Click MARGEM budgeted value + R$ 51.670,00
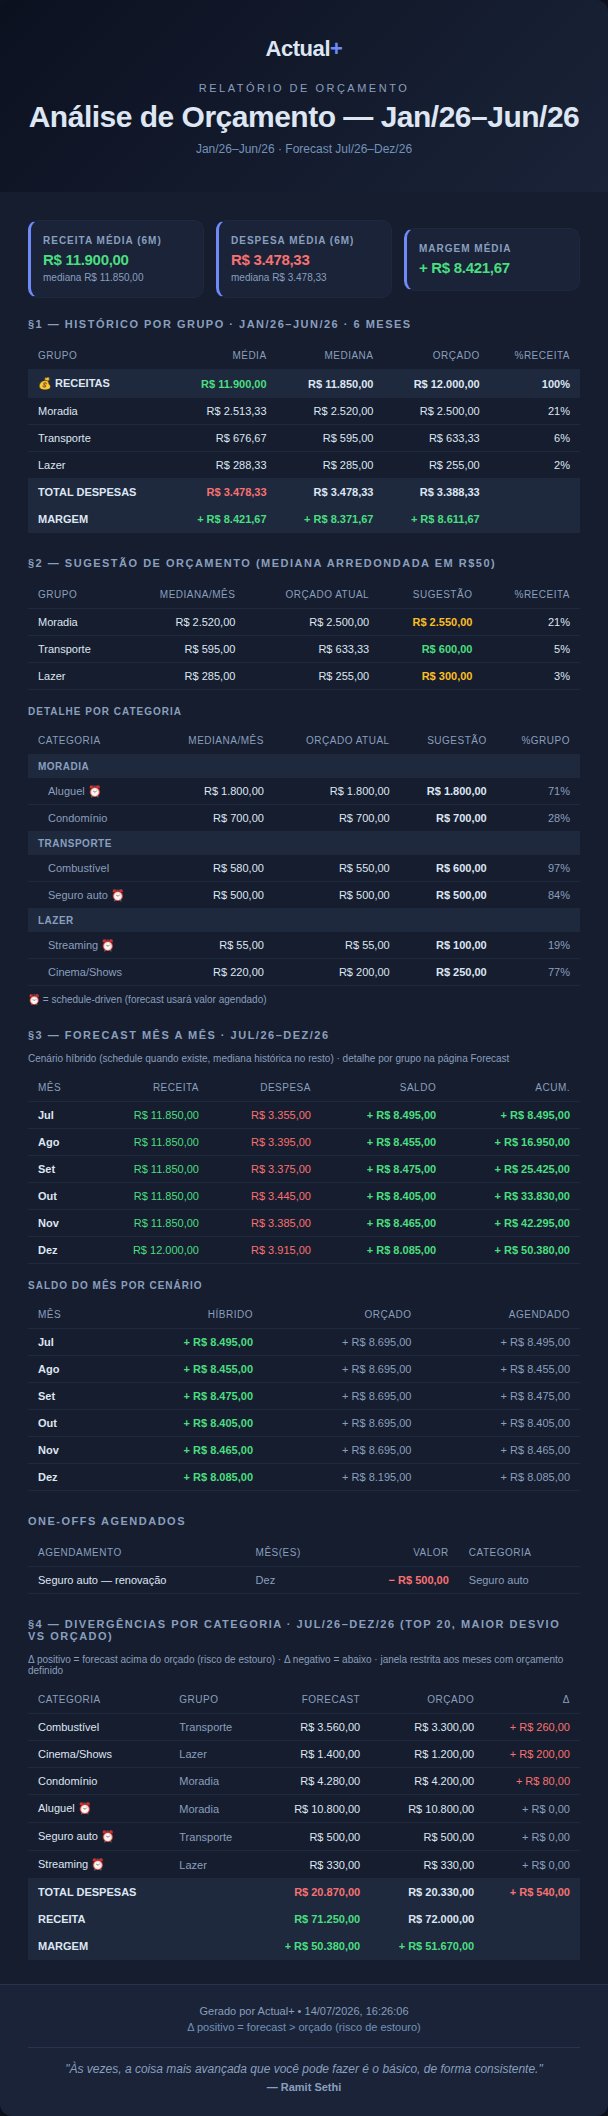Viewport: 608px width, 2116px height. click(436, 1946)
